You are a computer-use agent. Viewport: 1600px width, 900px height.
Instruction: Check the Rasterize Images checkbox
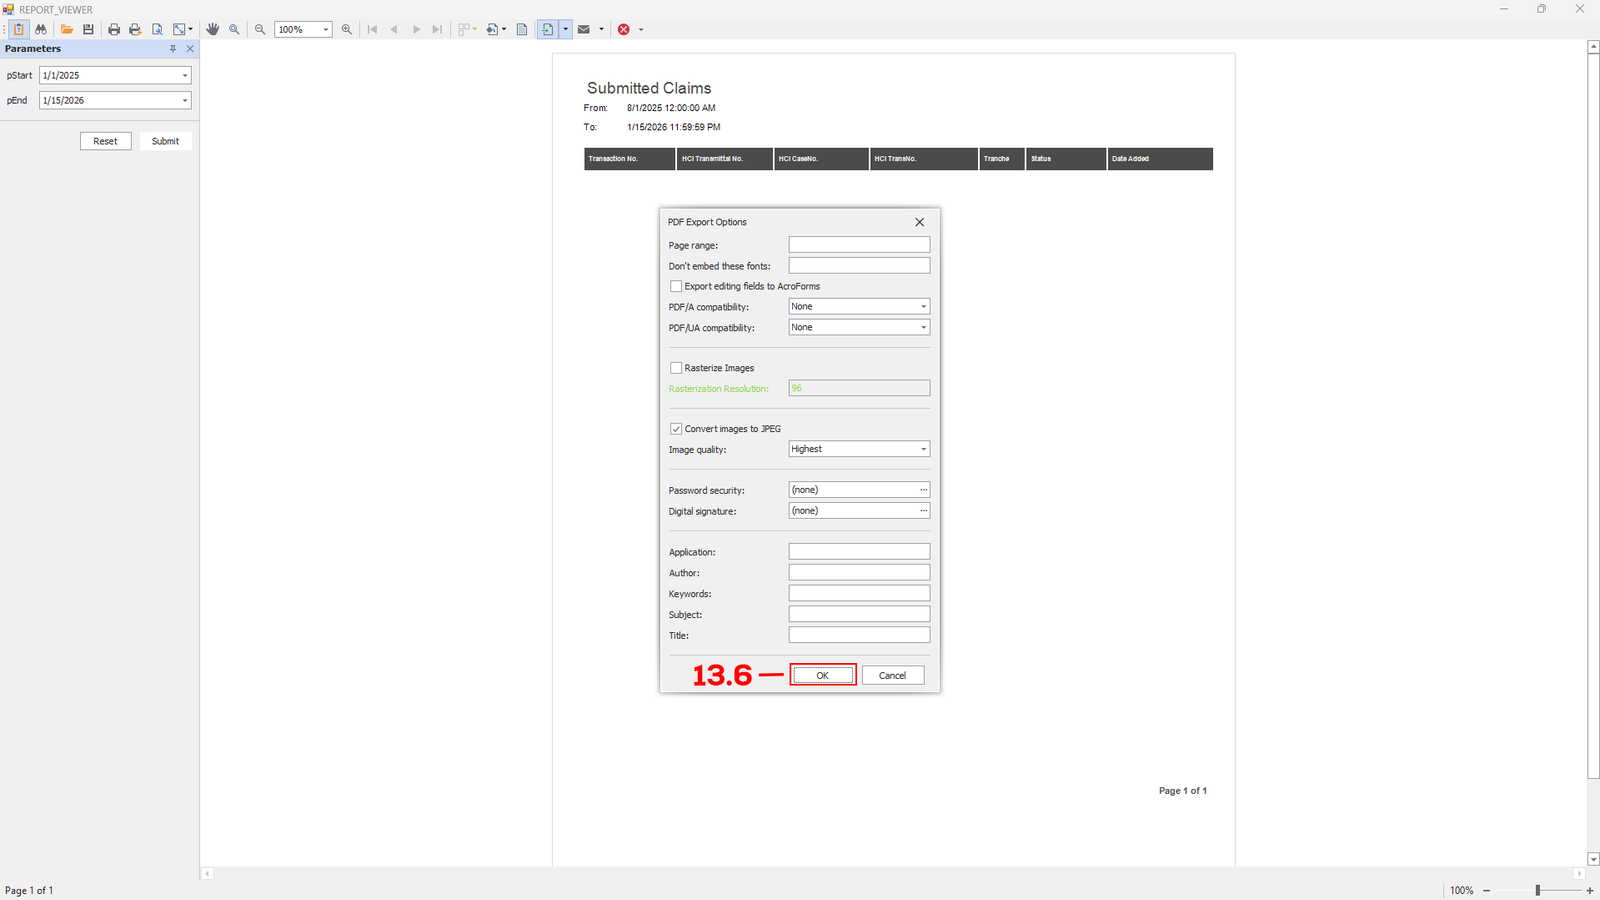676,368
